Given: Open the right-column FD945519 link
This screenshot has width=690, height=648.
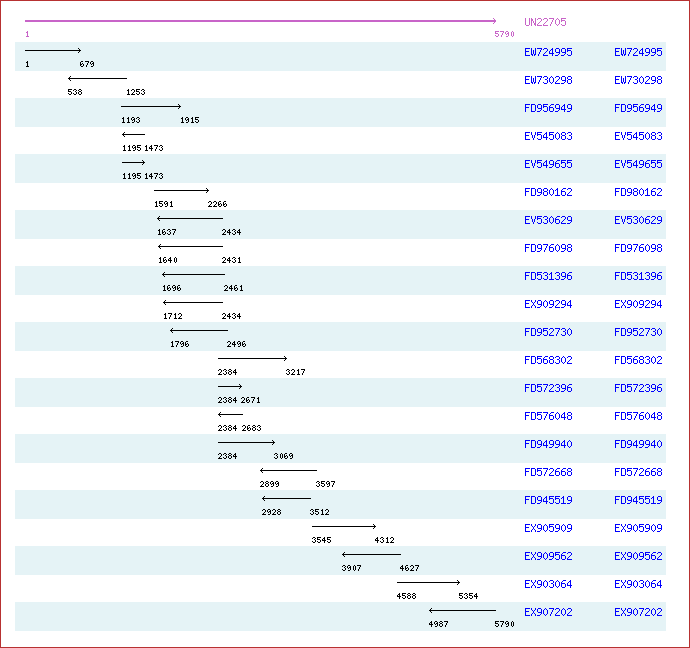Looking at the screenshot, I should pos(638,500).
